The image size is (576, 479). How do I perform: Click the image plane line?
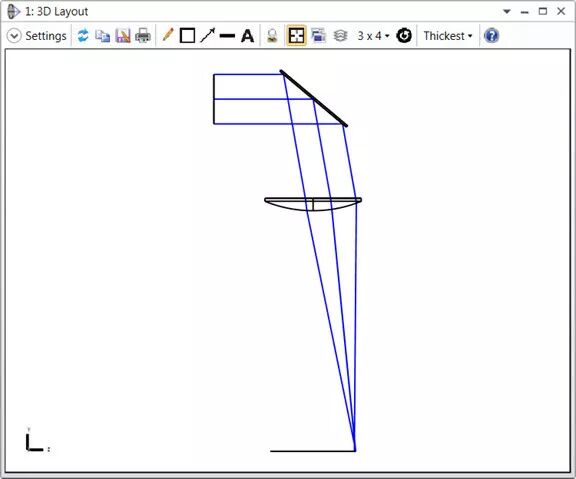tap(313, 450)
